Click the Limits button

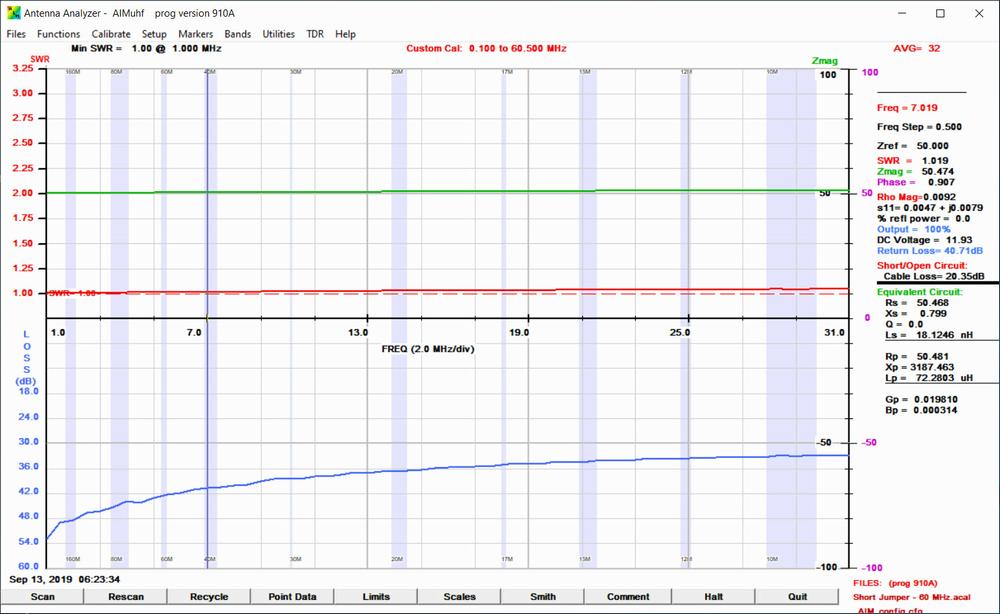coord(377,597)
